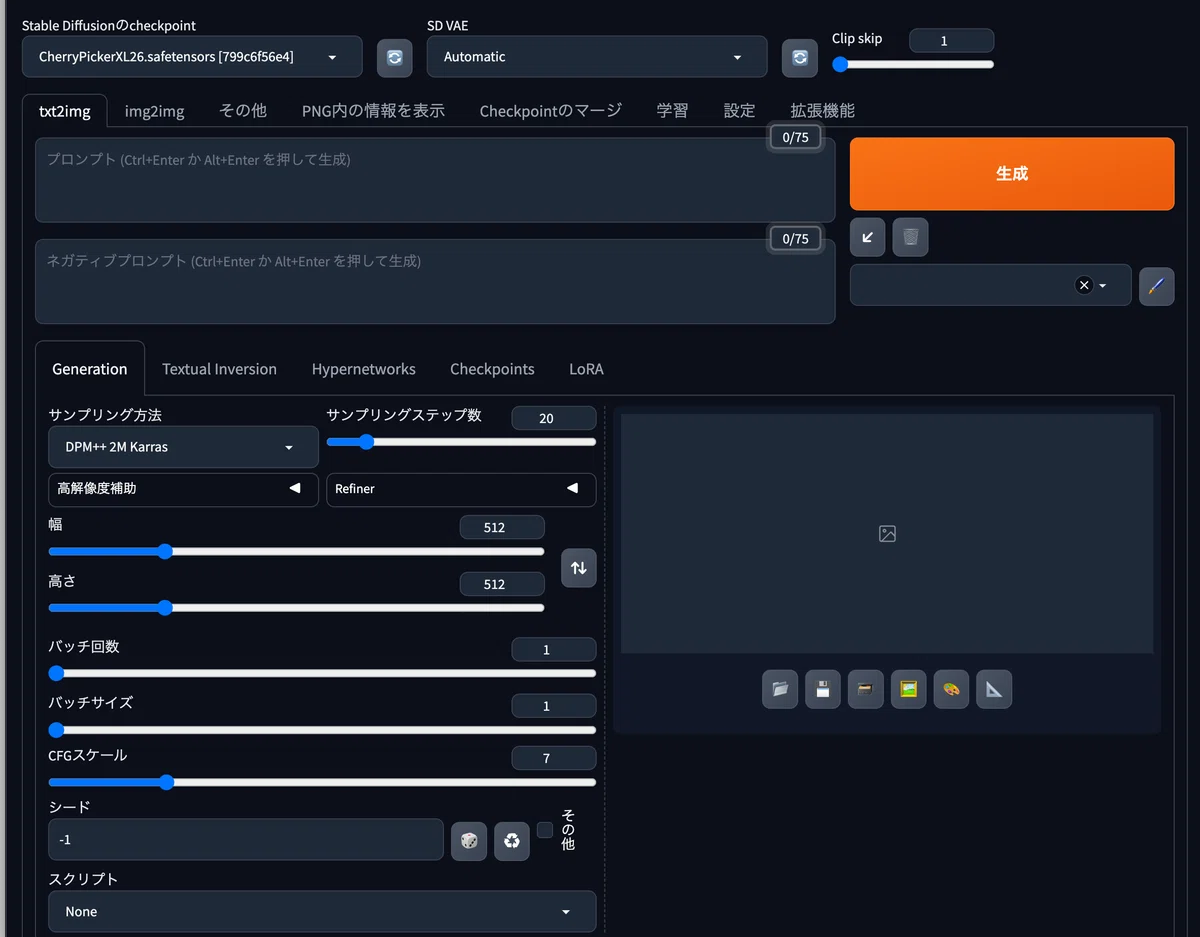Adjust the 幅 width slider
Screen dimensions: 1200x937
[x=296, y=551]
